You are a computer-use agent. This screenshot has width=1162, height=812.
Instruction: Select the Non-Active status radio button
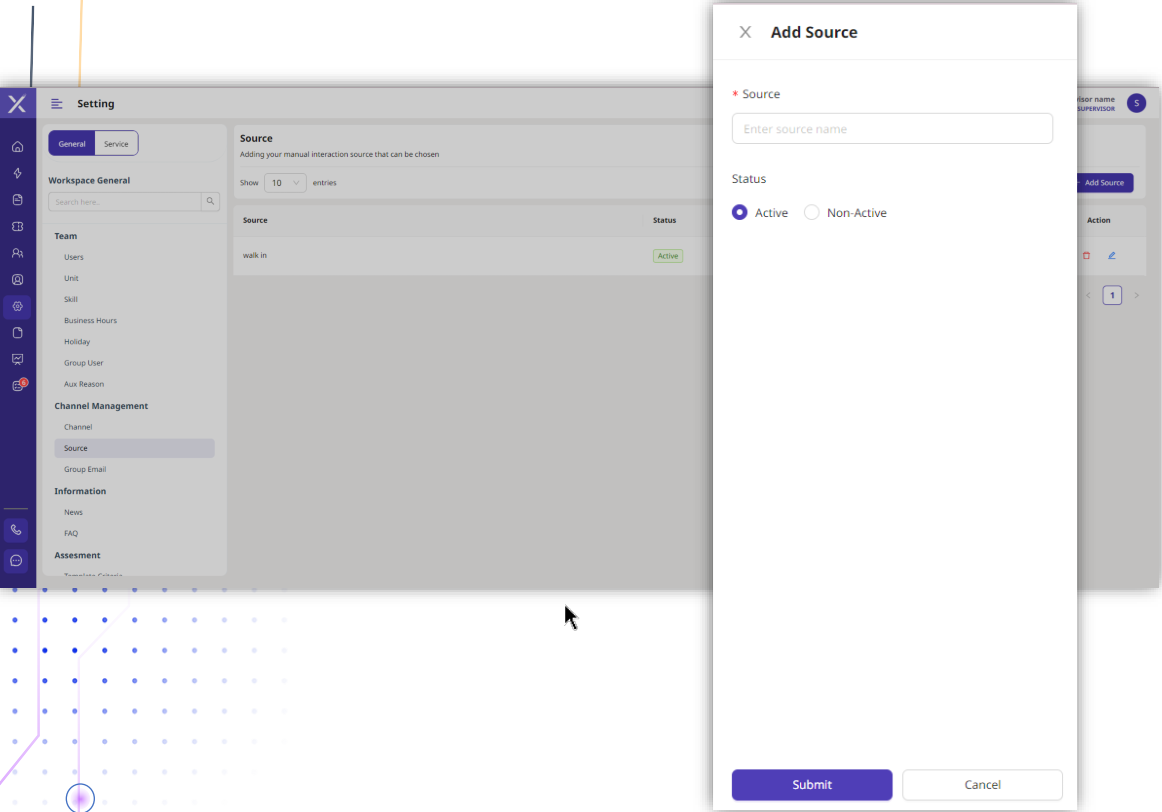(812, 213)
